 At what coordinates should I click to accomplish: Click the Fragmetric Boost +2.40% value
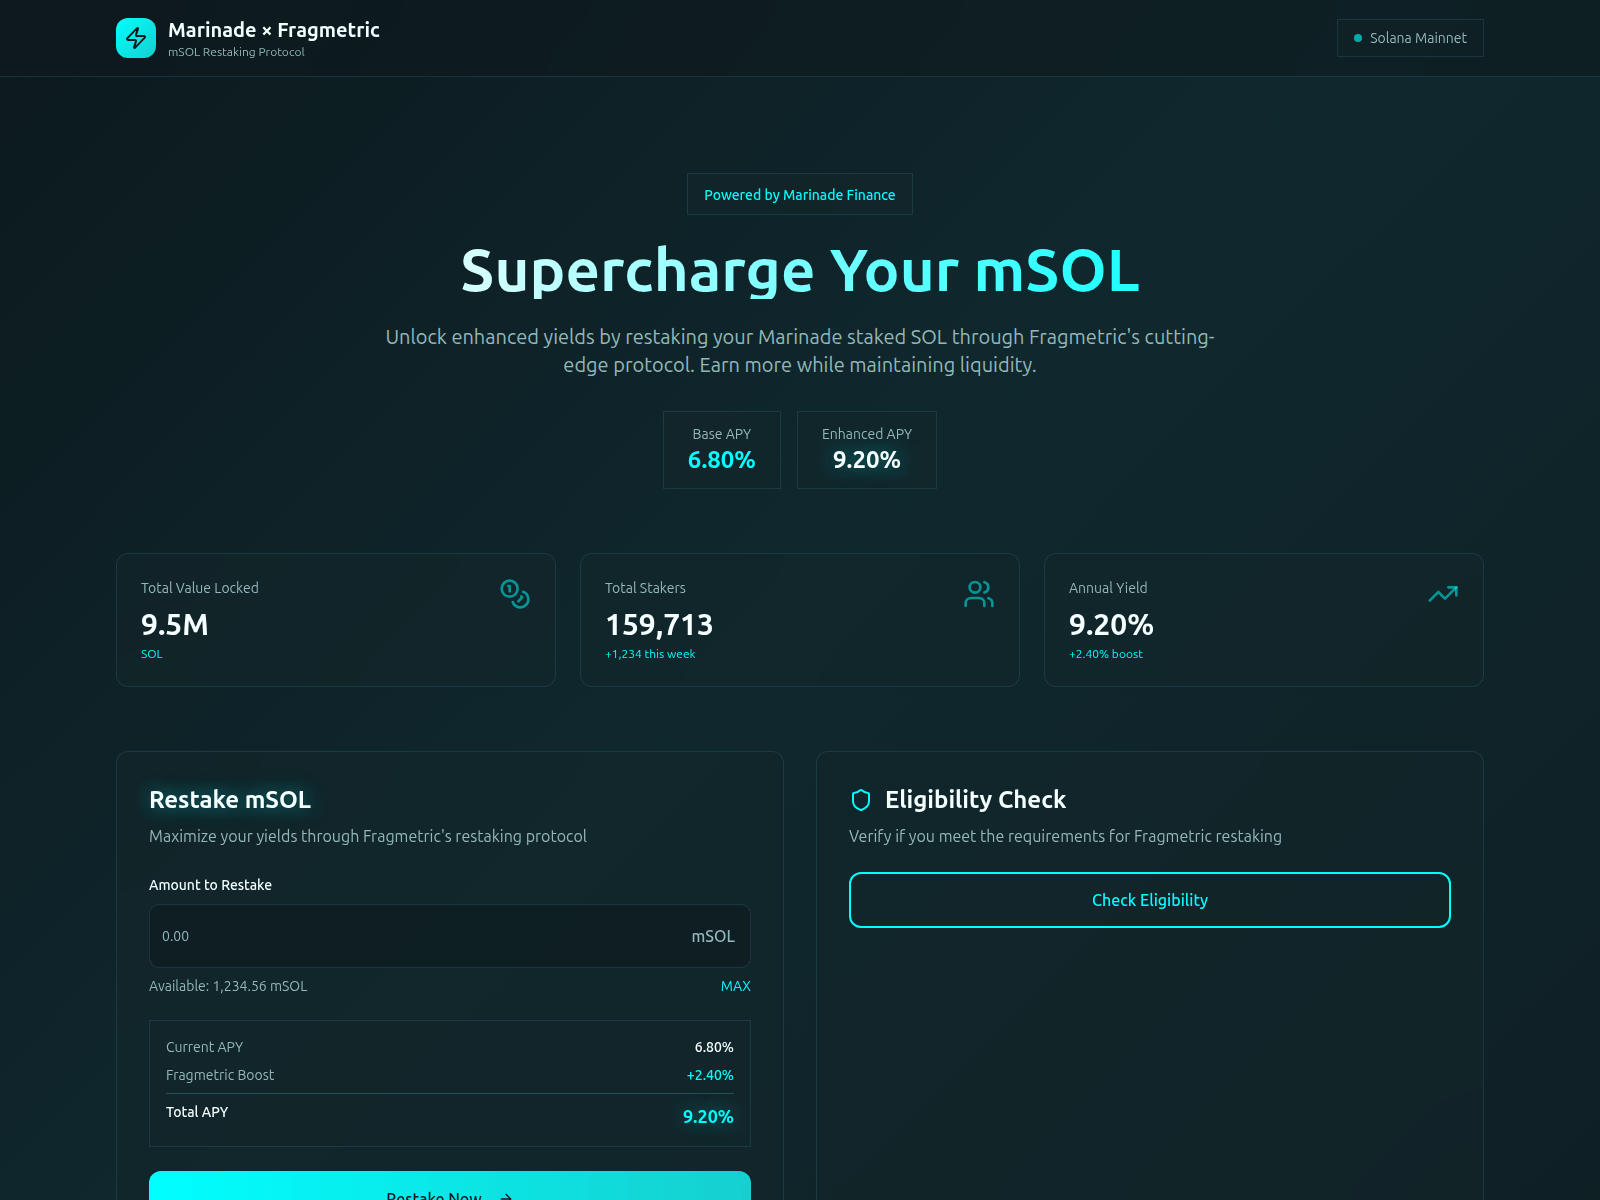[710, 1075]
